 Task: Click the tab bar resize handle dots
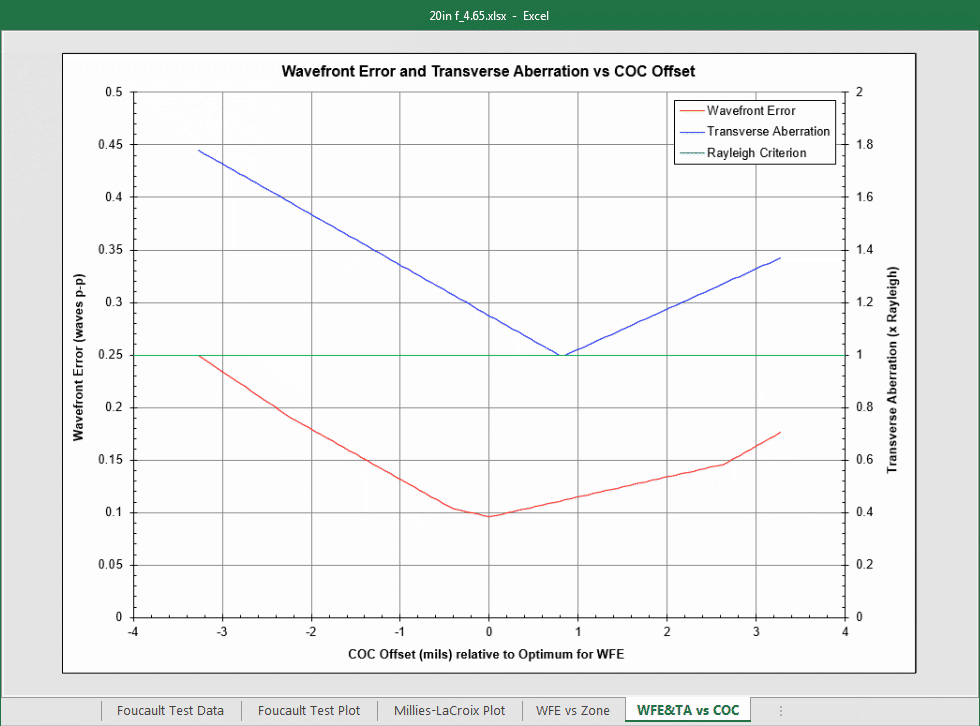pyautogui.click(x=781, y=710)
